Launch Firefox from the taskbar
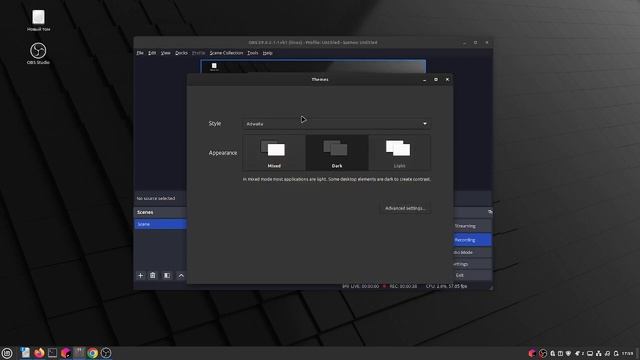The width and height of the screenshot is (640, 360). point(39,353)
